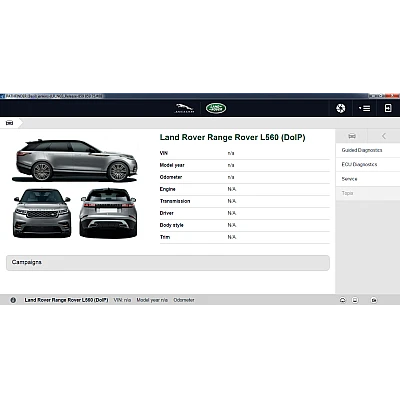Screen dimensions: 400x400
Task: Click the Jaguar logo in header
Action: tap(184, 108)
